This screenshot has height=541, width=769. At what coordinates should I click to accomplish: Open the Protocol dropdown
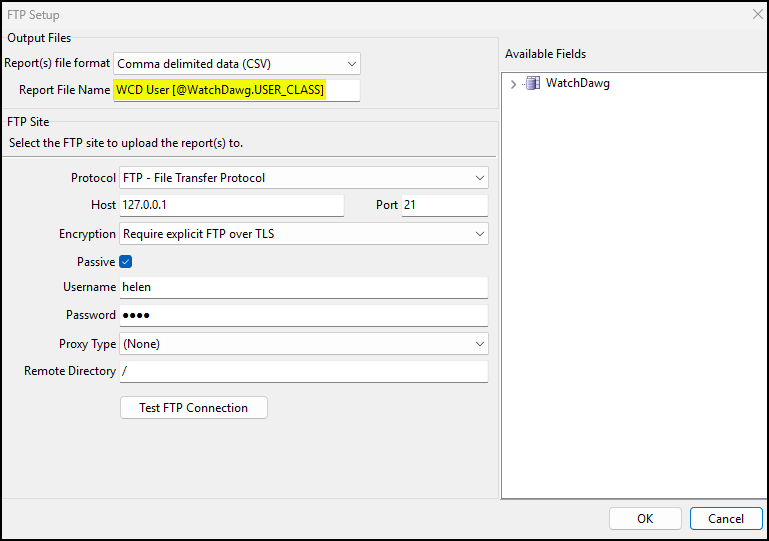click(x=303, y=178)
